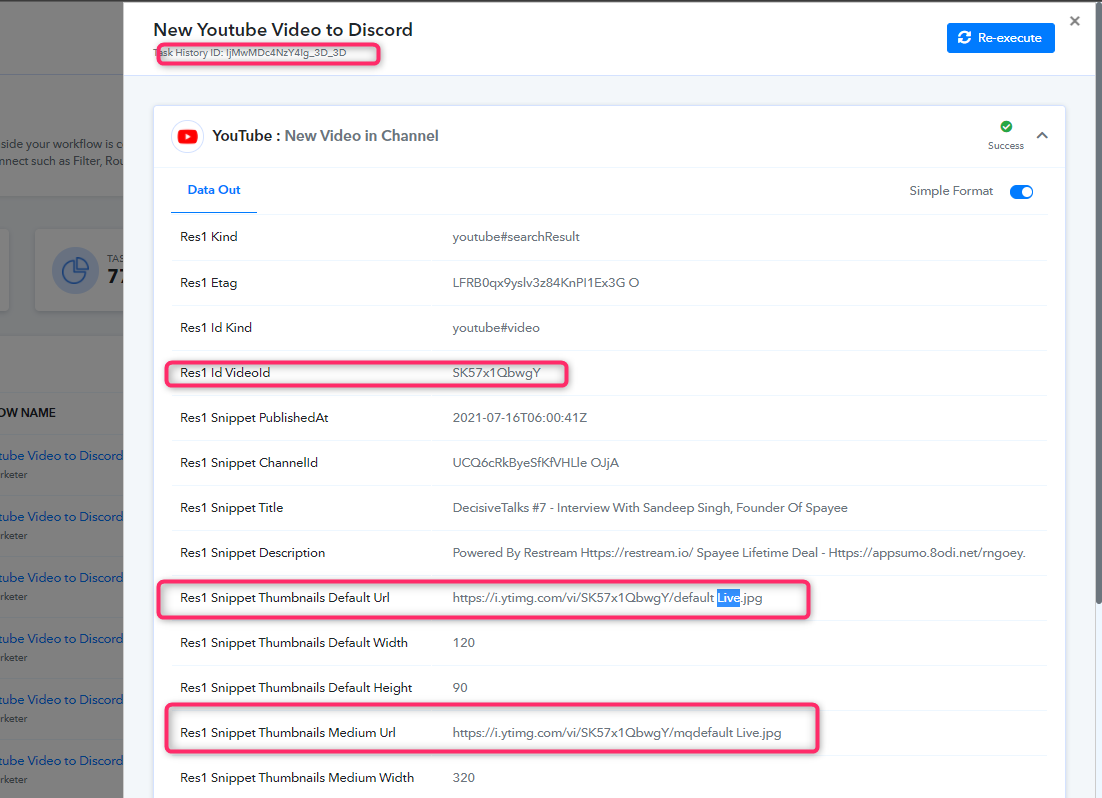1102x798 pixels.
Task: Click the YouTube logo icon
Action: 188,136
